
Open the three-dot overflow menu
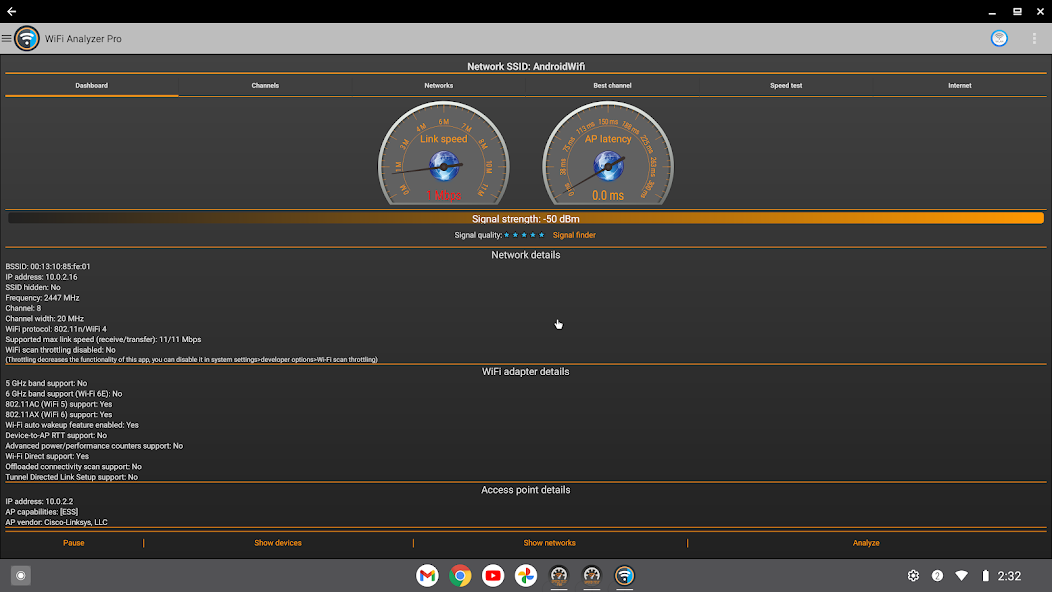[x=1034, y=39]
